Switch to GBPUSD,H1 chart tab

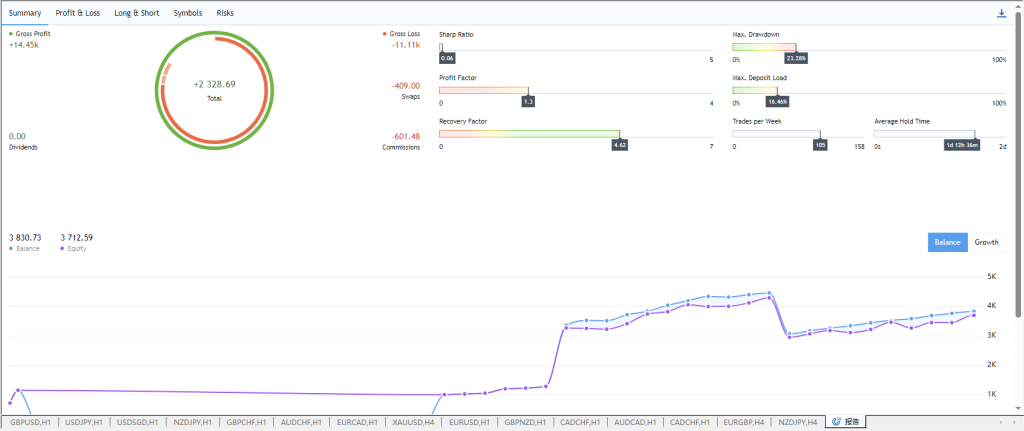30,423
